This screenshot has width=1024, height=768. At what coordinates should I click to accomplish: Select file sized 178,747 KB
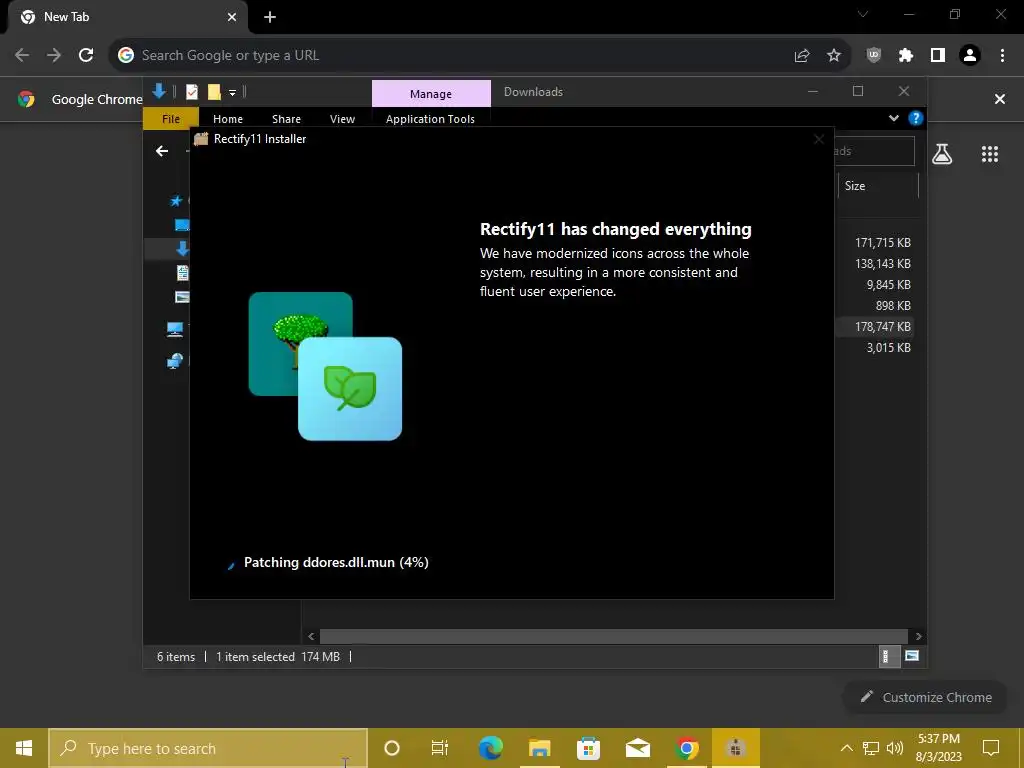point(882,326)
